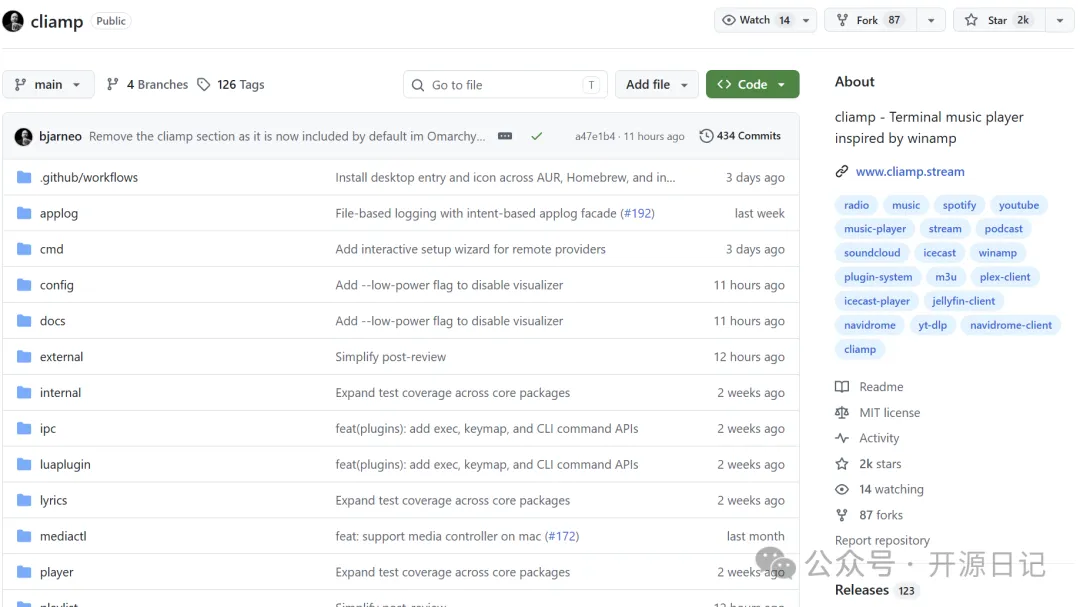1080x607 pixels.
Task: Select the navidrome-client topic tag
Action: [1010, 325]
